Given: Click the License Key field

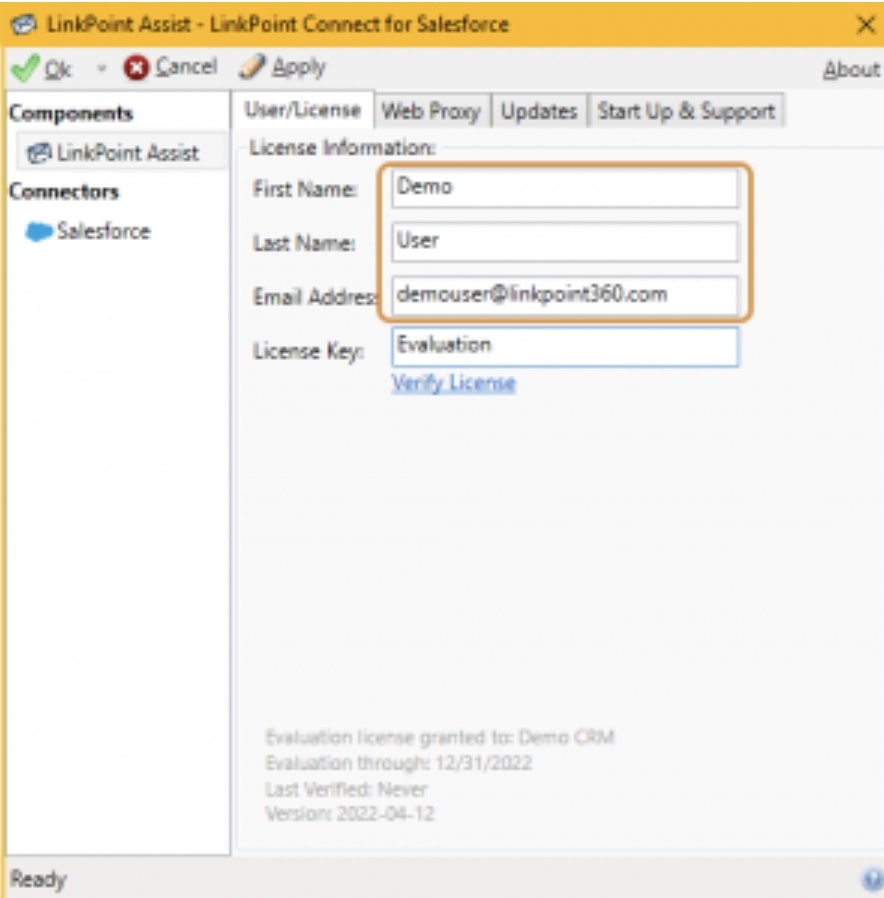Looking at the screenshot, I should tap(565, 346).
